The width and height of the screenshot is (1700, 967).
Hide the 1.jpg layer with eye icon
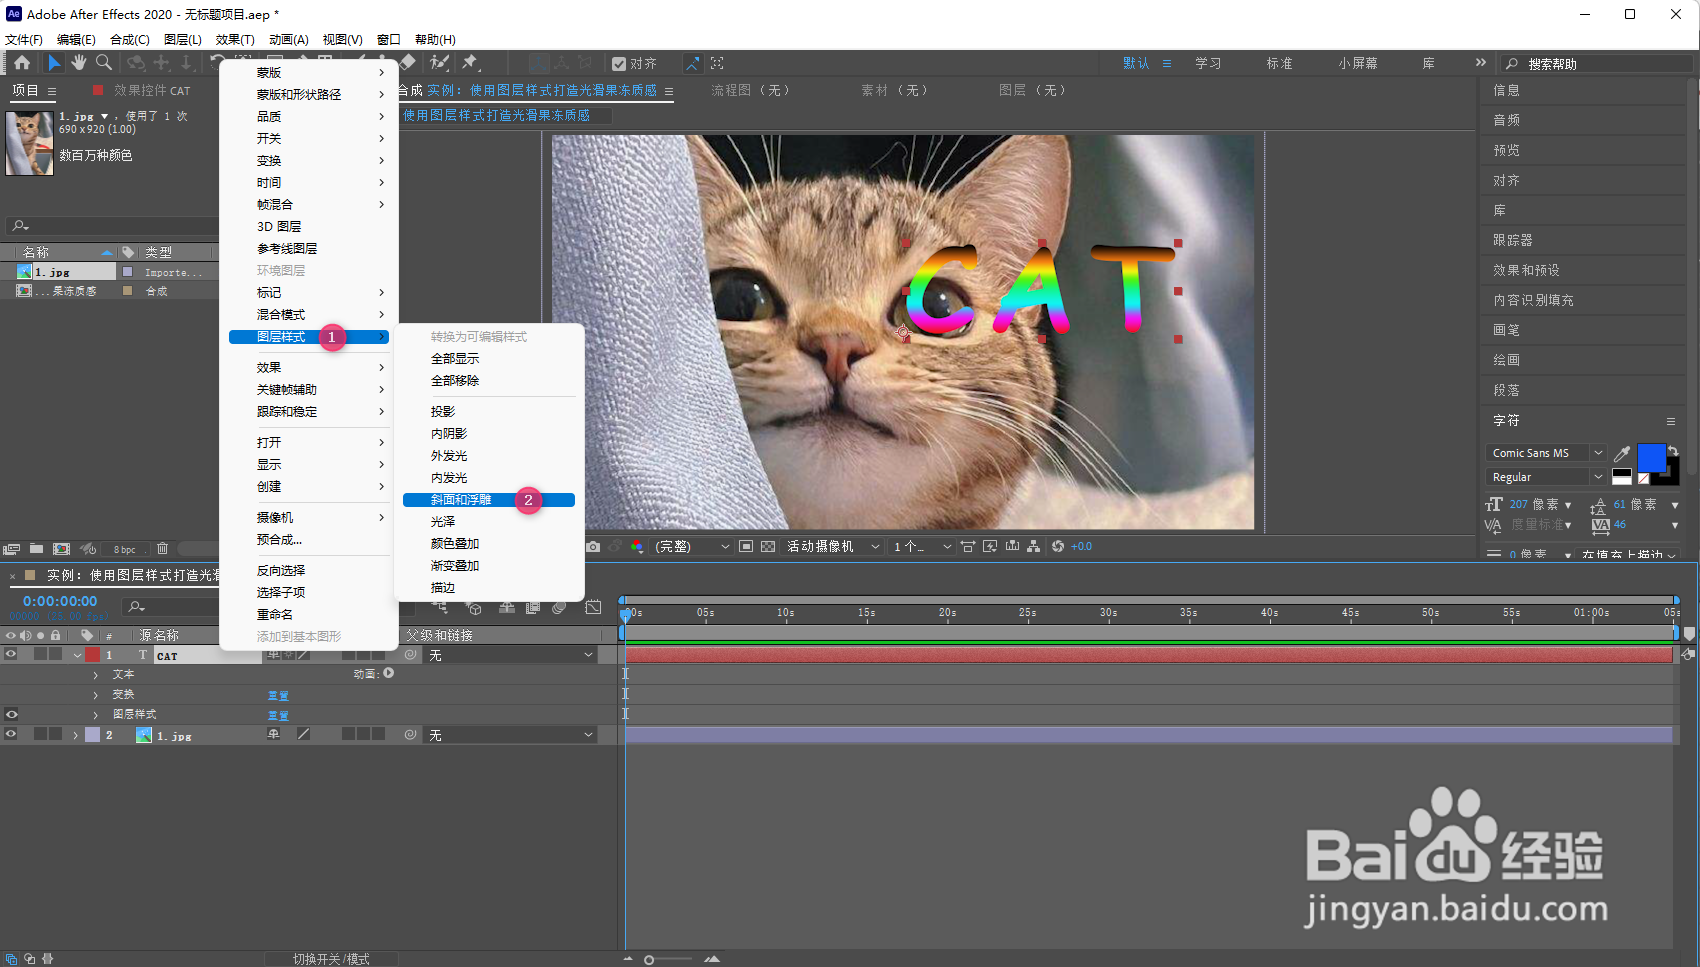point(11,735)
